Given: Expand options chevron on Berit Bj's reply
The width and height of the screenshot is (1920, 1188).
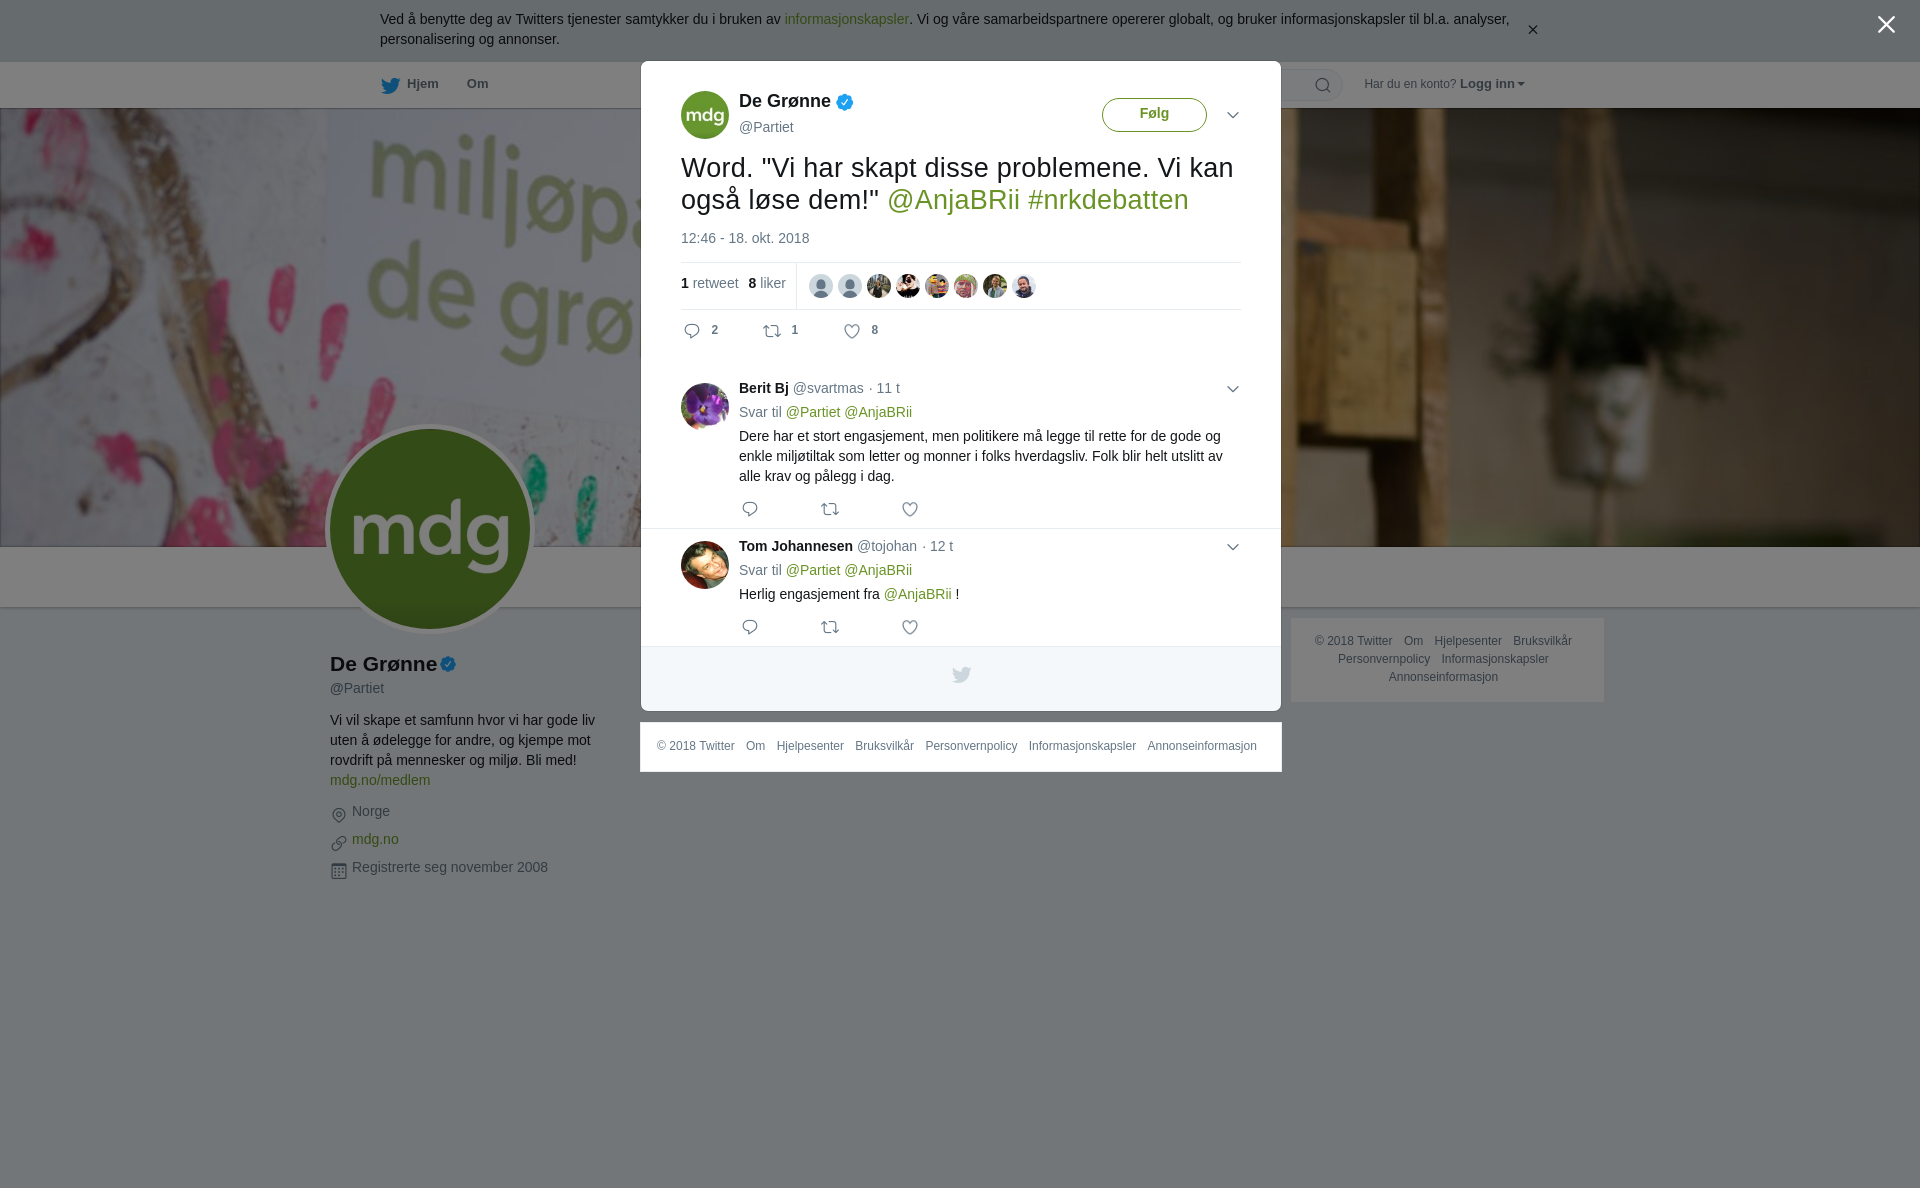Looking at the screenshot, I should click(1233, 389).
